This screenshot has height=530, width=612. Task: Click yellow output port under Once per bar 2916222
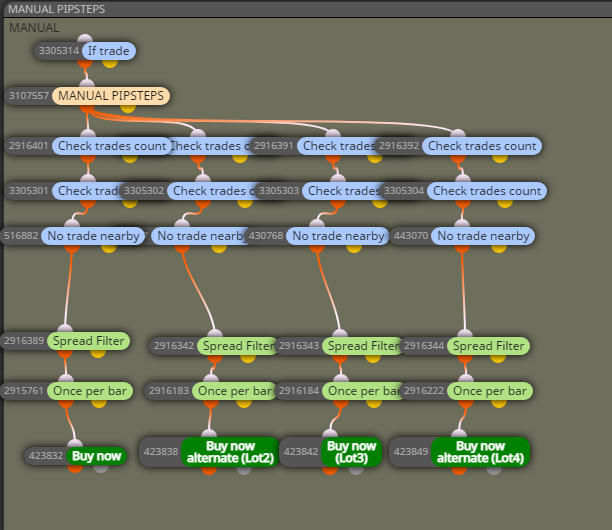[499, 403]
